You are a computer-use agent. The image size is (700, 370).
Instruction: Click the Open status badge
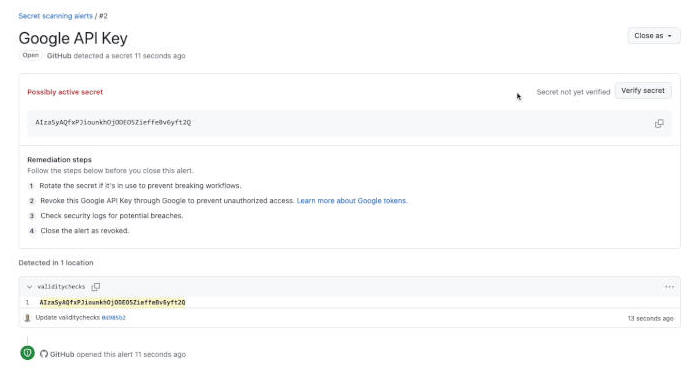click(x=31, y=55)
